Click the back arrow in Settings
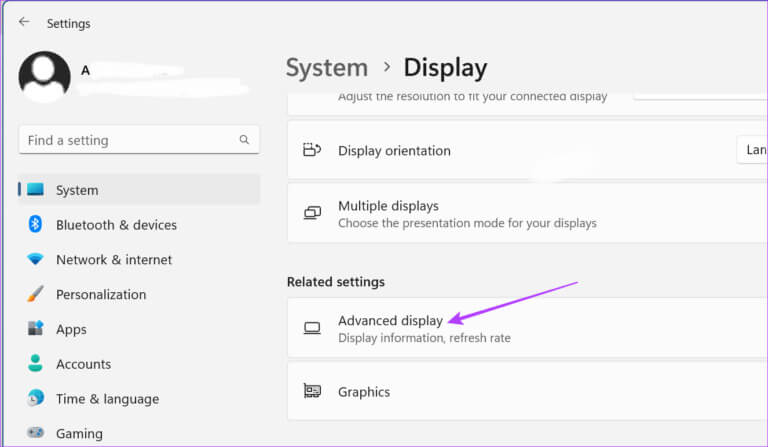The image size is (768, 447). pos(24,22)
